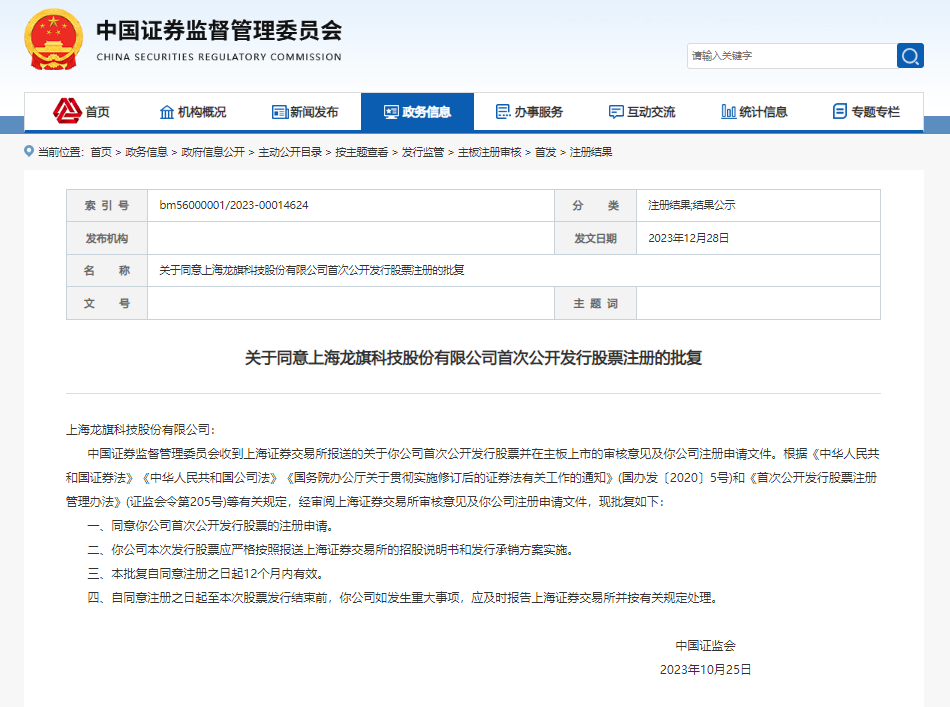Click the bar chart icon beside 统计信息
Image resolution: width=950 pixels, height=707 pixels.
[728, 112]
